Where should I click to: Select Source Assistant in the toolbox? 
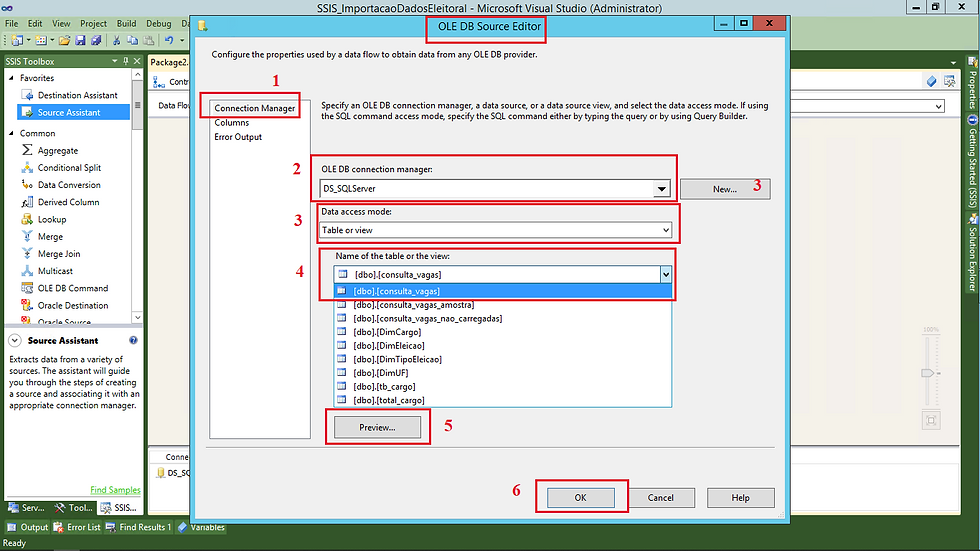(69, 112)
